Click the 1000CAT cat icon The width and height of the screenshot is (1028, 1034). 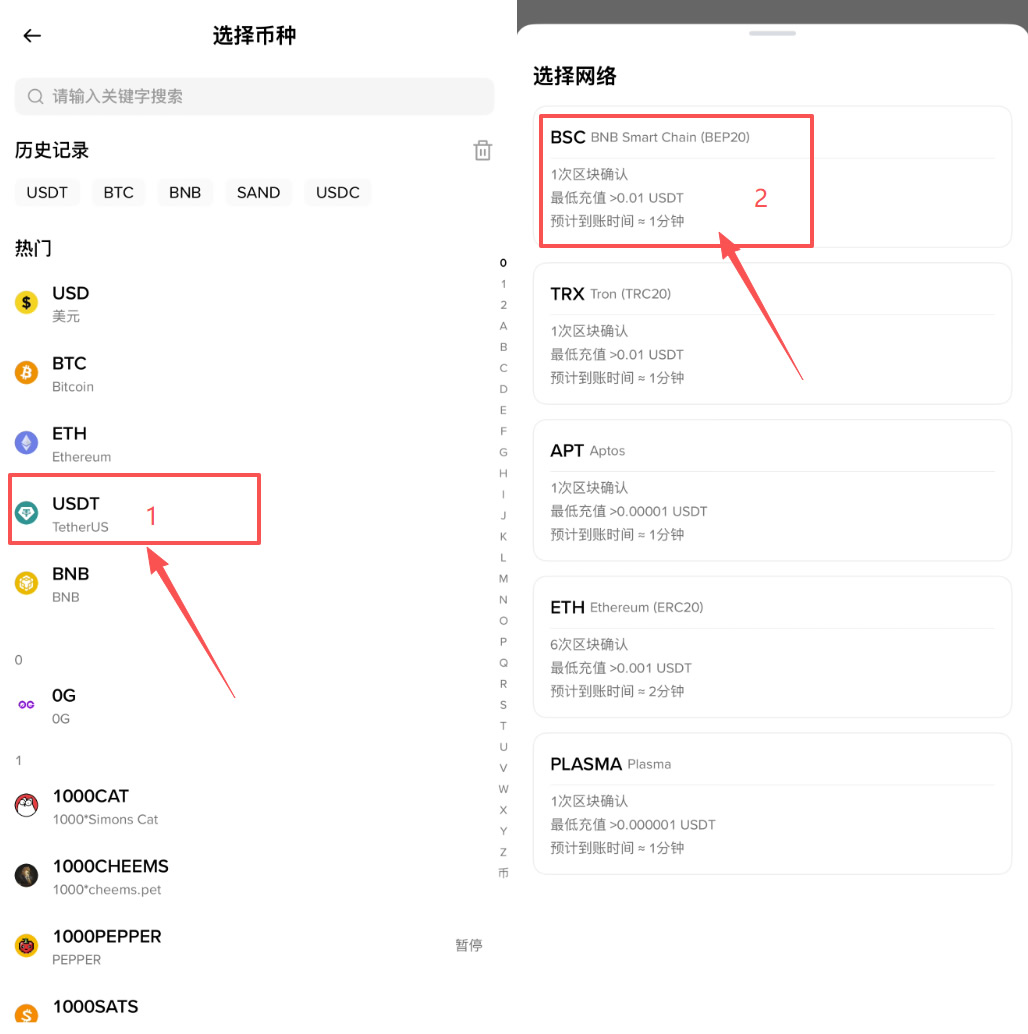point(26,805)
